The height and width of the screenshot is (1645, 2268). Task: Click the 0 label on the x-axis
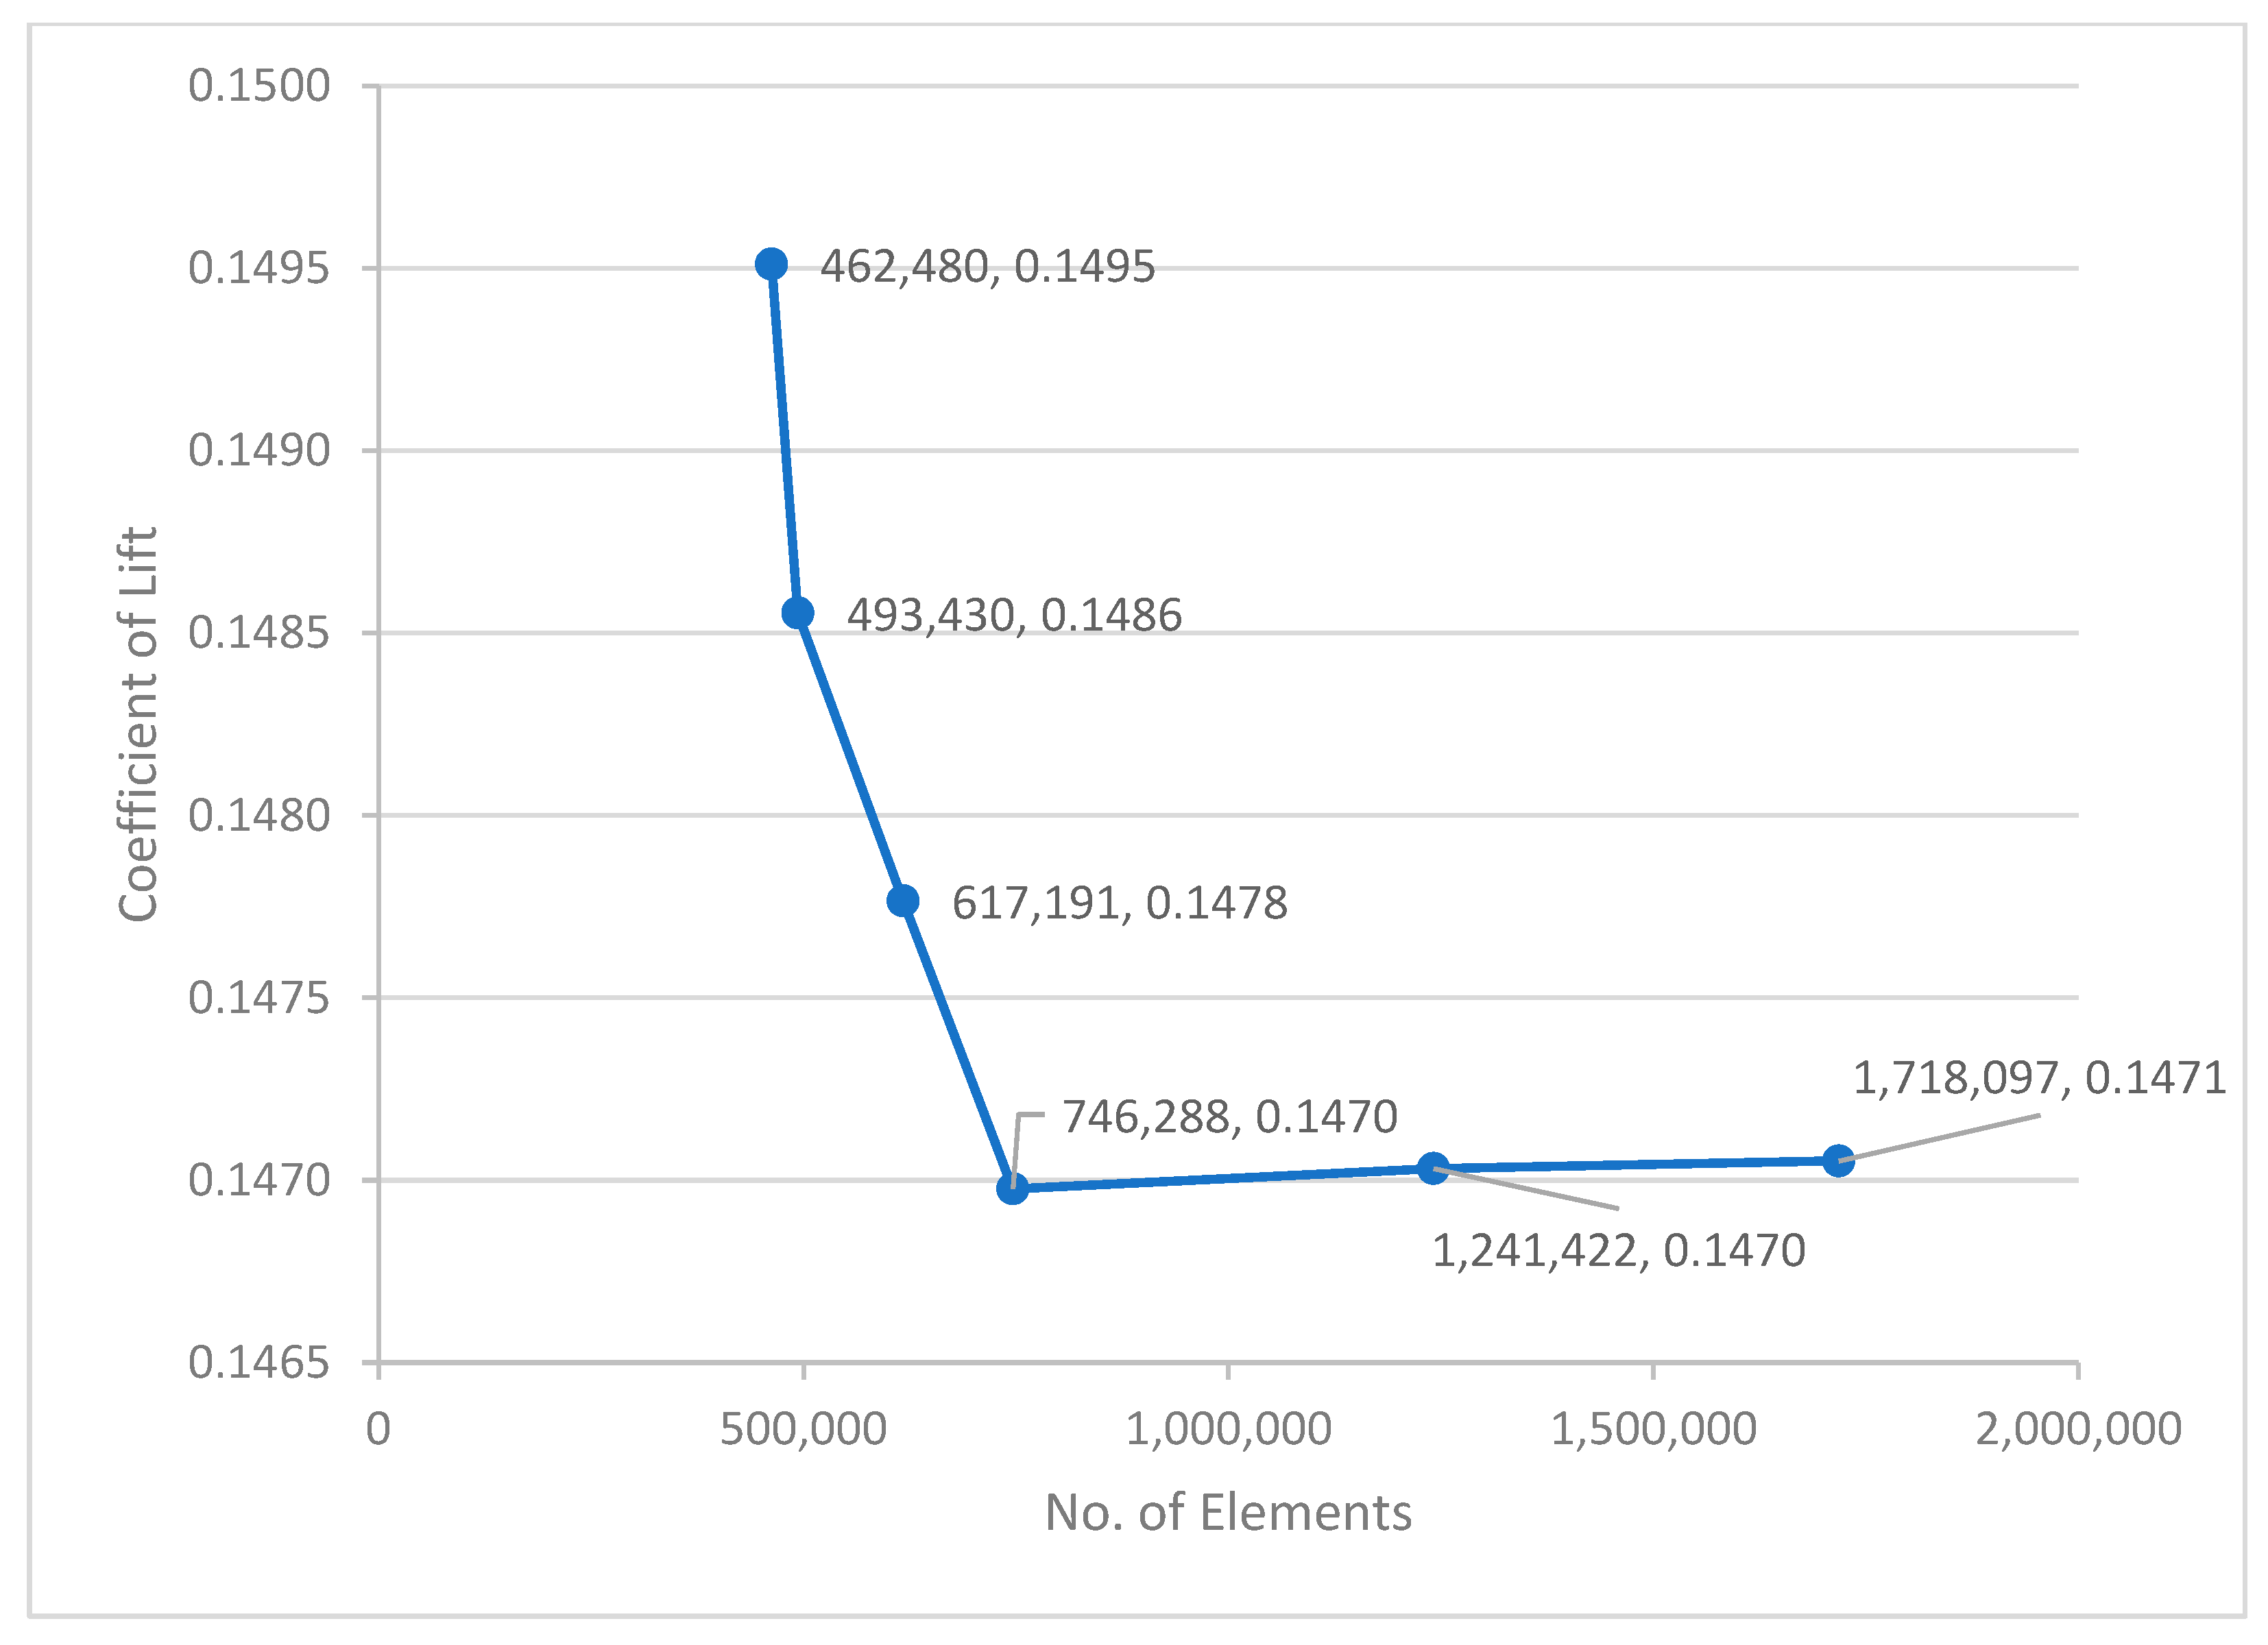[378, 1430]
